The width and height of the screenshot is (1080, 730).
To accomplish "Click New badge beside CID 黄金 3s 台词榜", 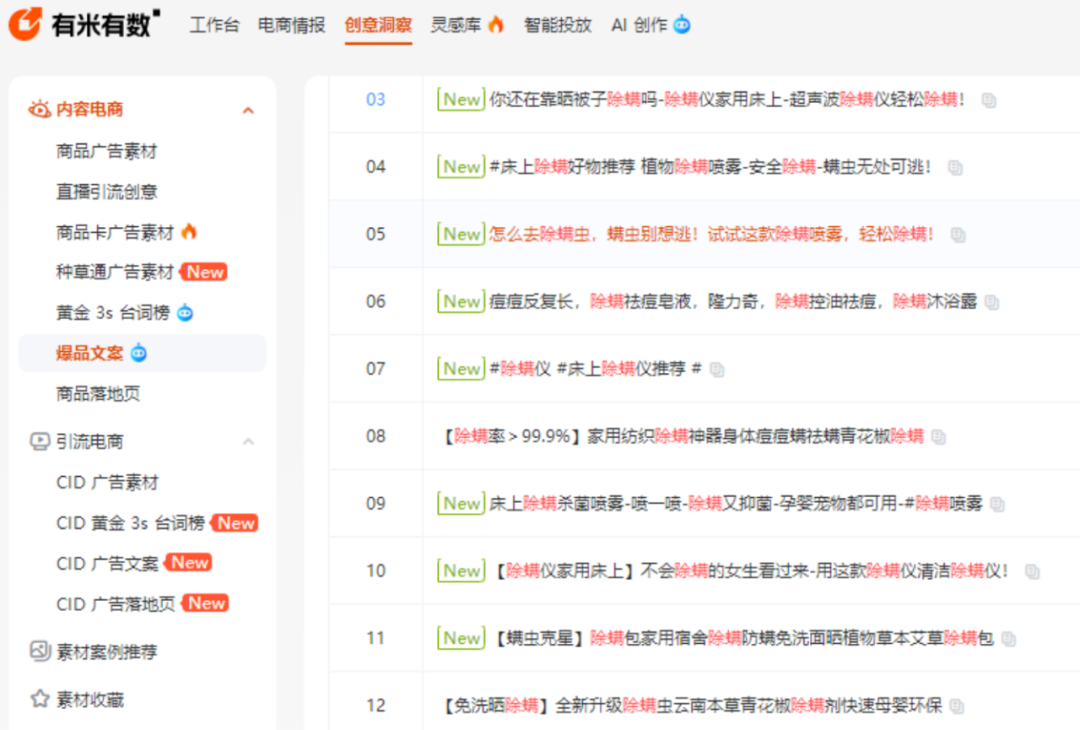I will (x=236, y=523).
